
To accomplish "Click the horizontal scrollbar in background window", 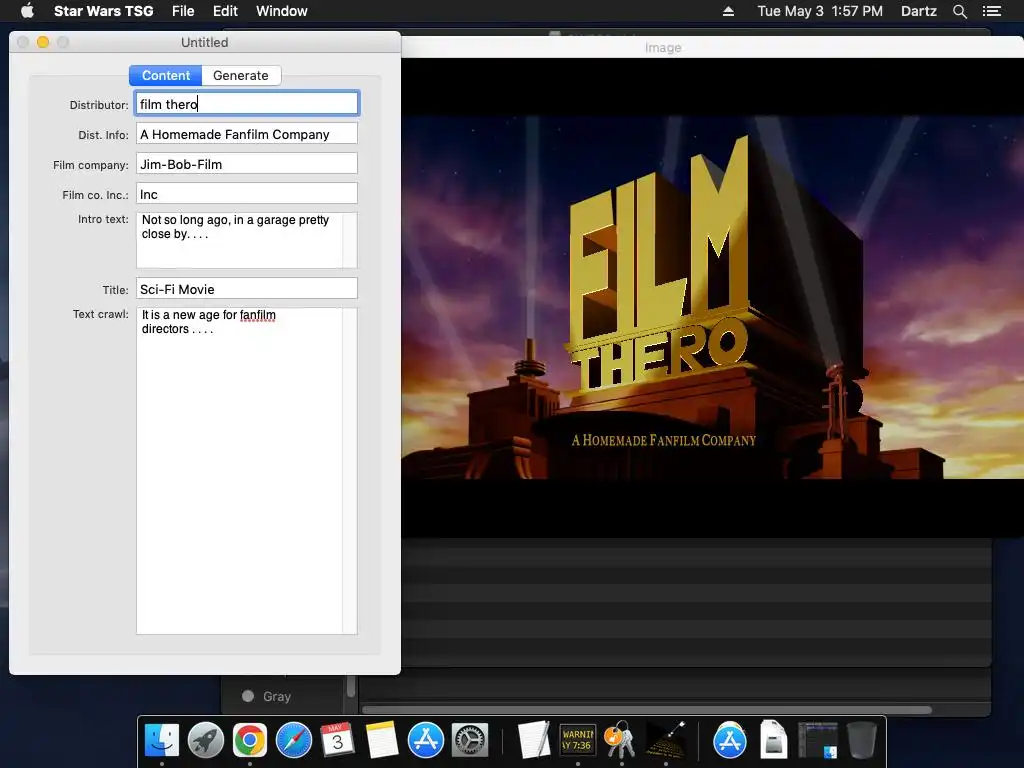I will [x=647, y=709].
